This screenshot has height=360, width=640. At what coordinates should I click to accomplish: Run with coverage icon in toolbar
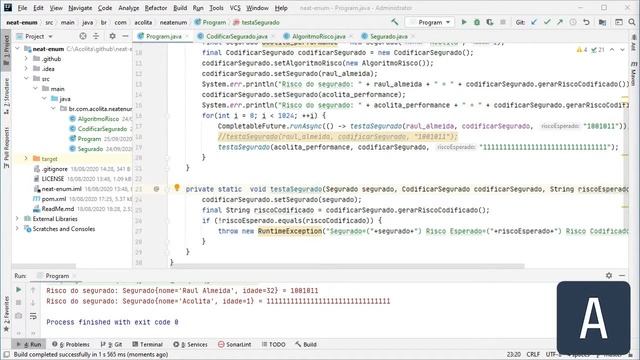pyautogui.click(x=489, y=22)
